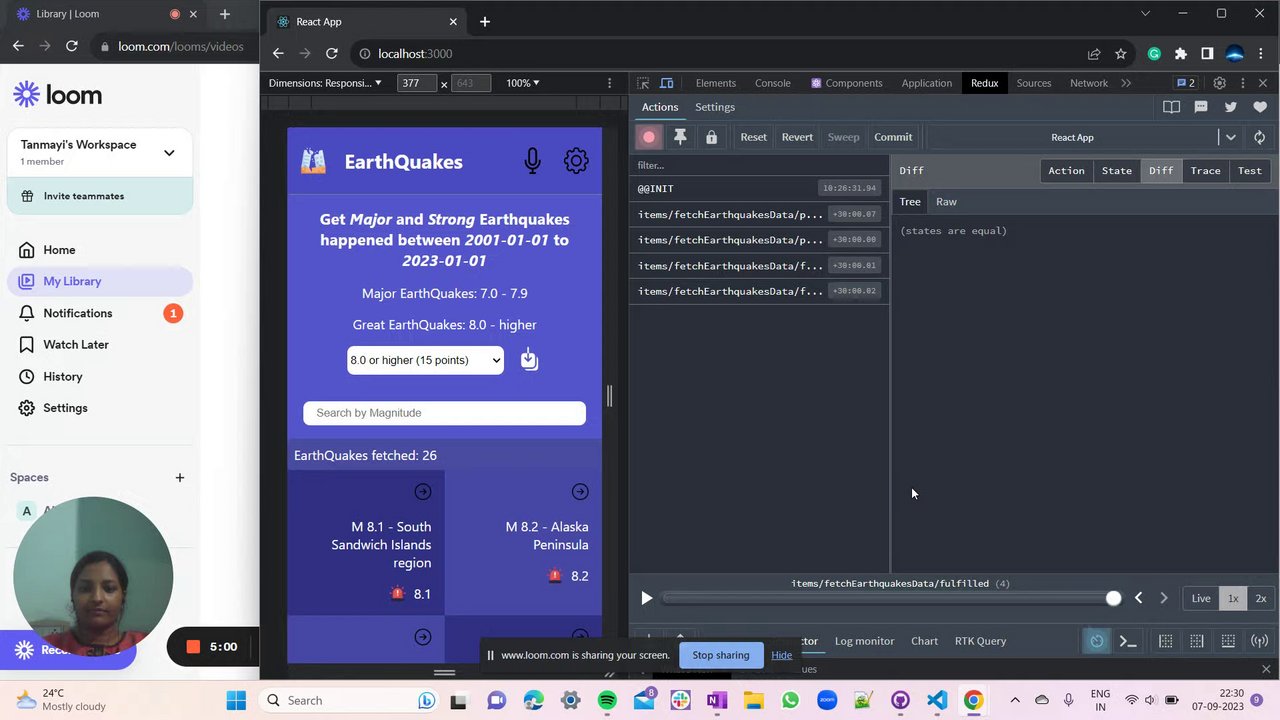Image resolution: width=1280 pixels, height=720 pixels.
Task: Open details arrow on Alaska Peninsula card
Action: (x=580, y=492)
